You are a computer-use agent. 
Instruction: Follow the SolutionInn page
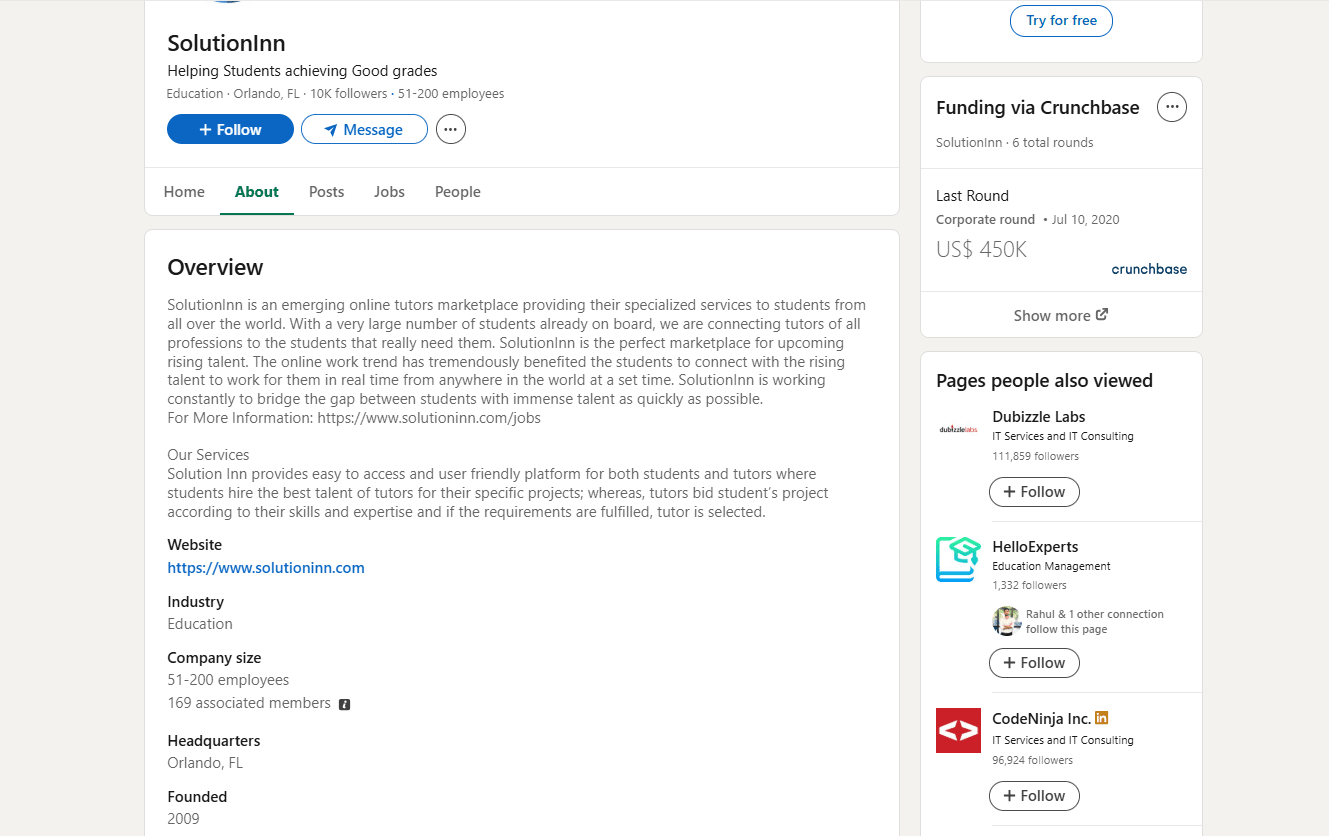[x=230, y=129]
